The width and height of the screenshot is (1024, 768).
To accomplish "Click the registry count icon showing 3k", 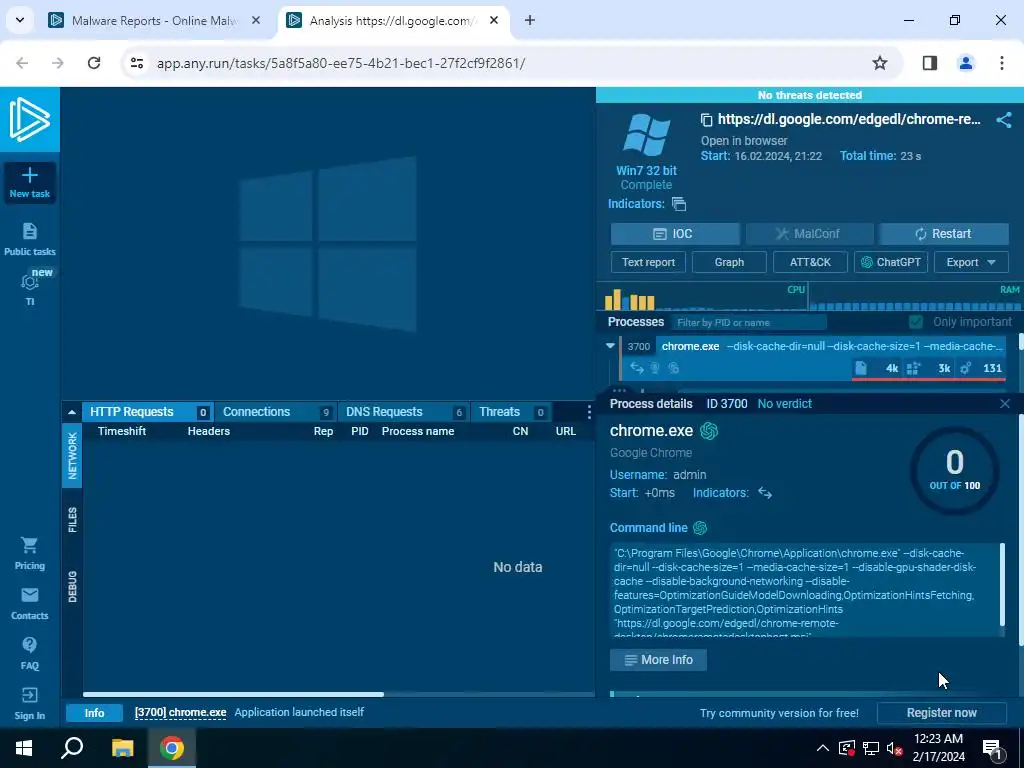I will [914, 368].
